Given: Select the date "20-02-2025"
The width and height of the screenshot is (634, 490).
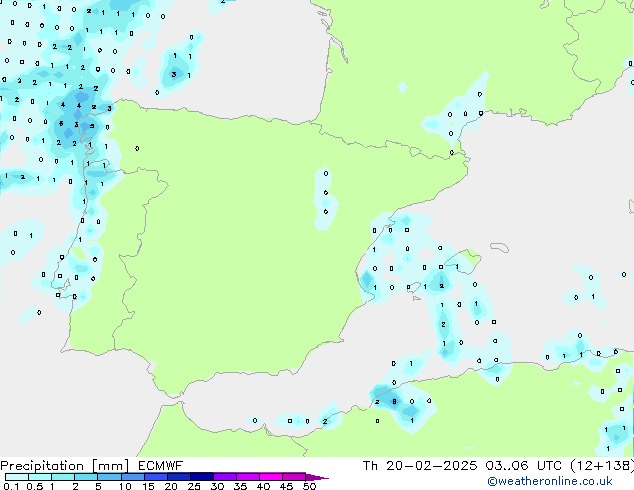Looking at the screenshot, I should [x=431, y=466].
